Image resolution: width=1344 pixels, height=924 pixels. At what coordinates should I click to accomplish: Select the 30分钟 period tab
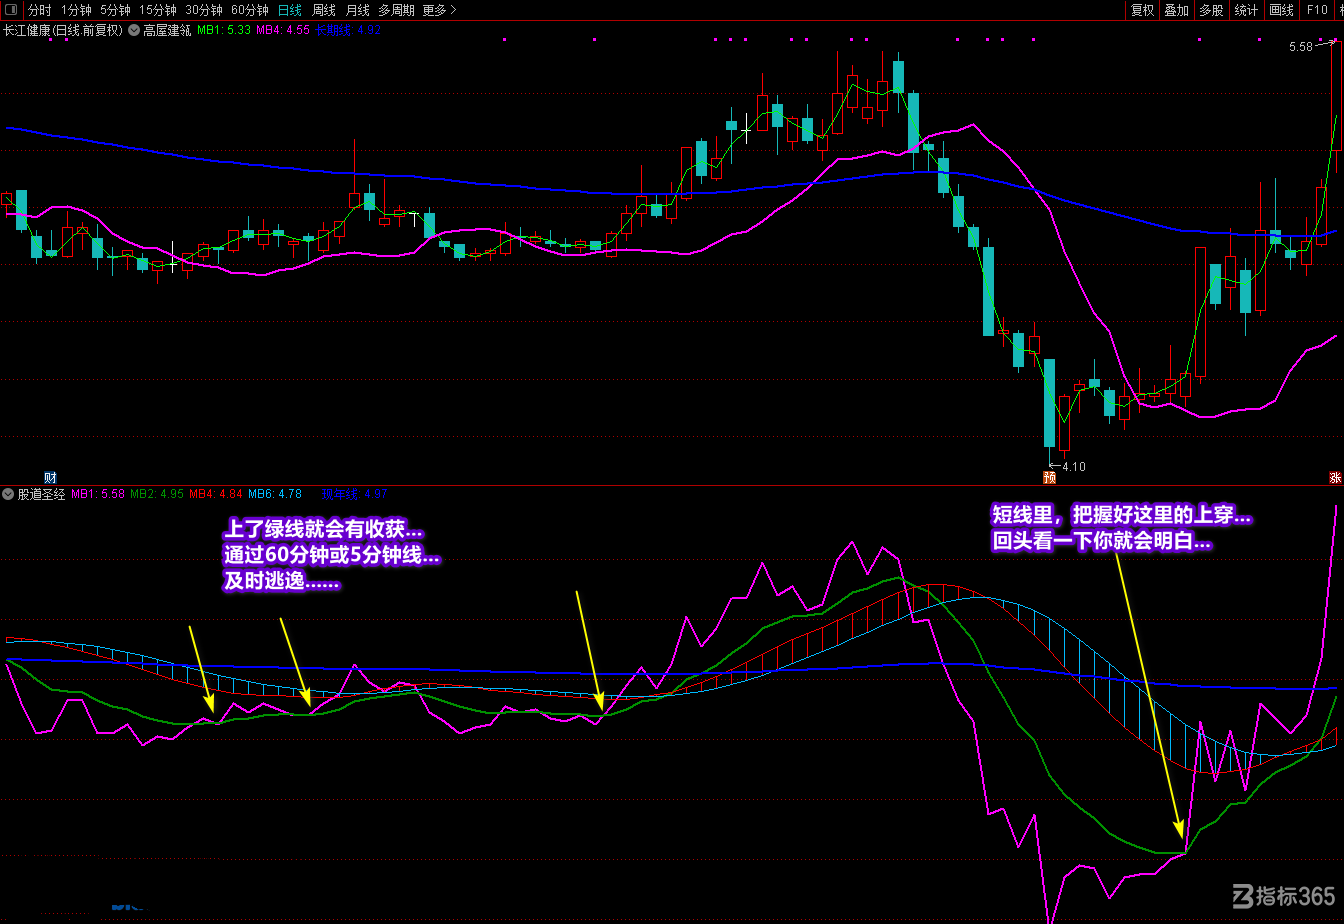(204, 10)
